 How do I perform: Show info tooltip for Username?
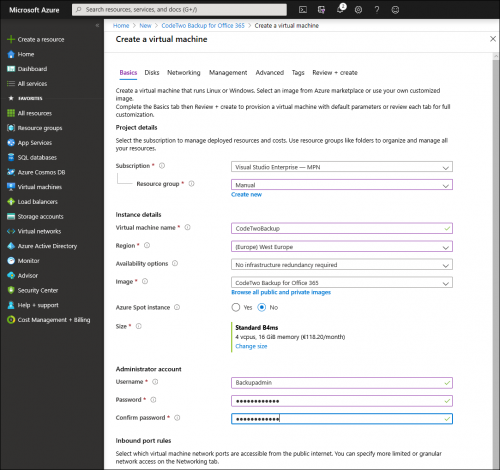155,382
